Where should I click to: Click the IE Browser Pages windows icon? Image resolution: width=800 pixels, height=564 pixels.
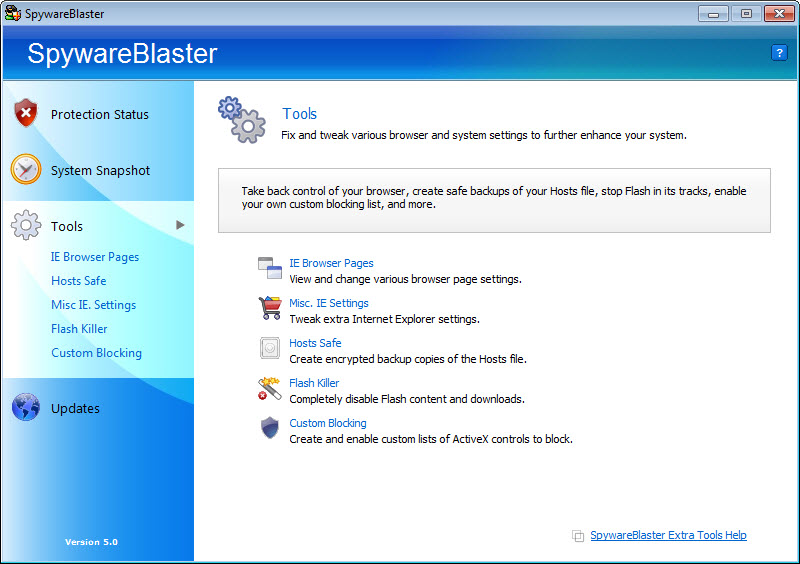point(269,268)
